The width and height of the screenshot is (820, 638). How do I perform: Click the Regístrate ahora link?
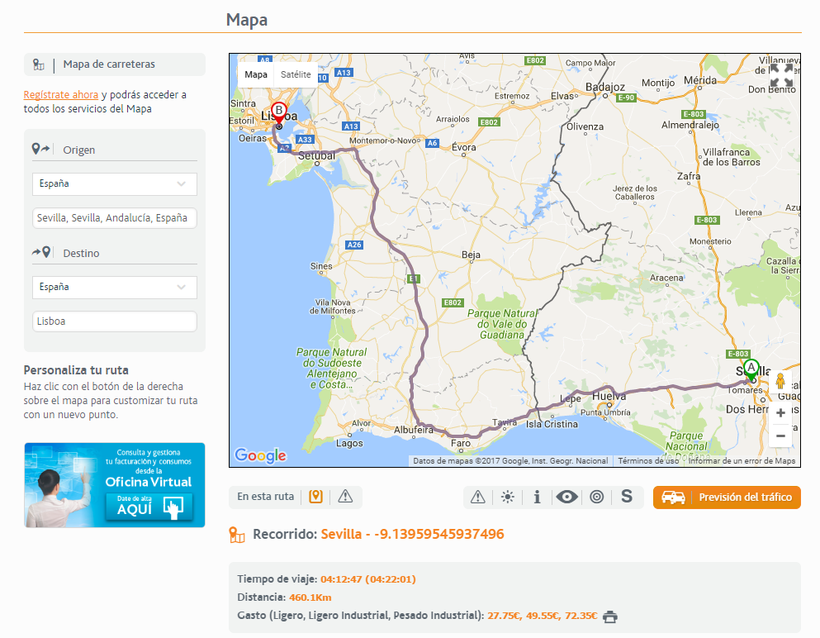coord(60,95)
